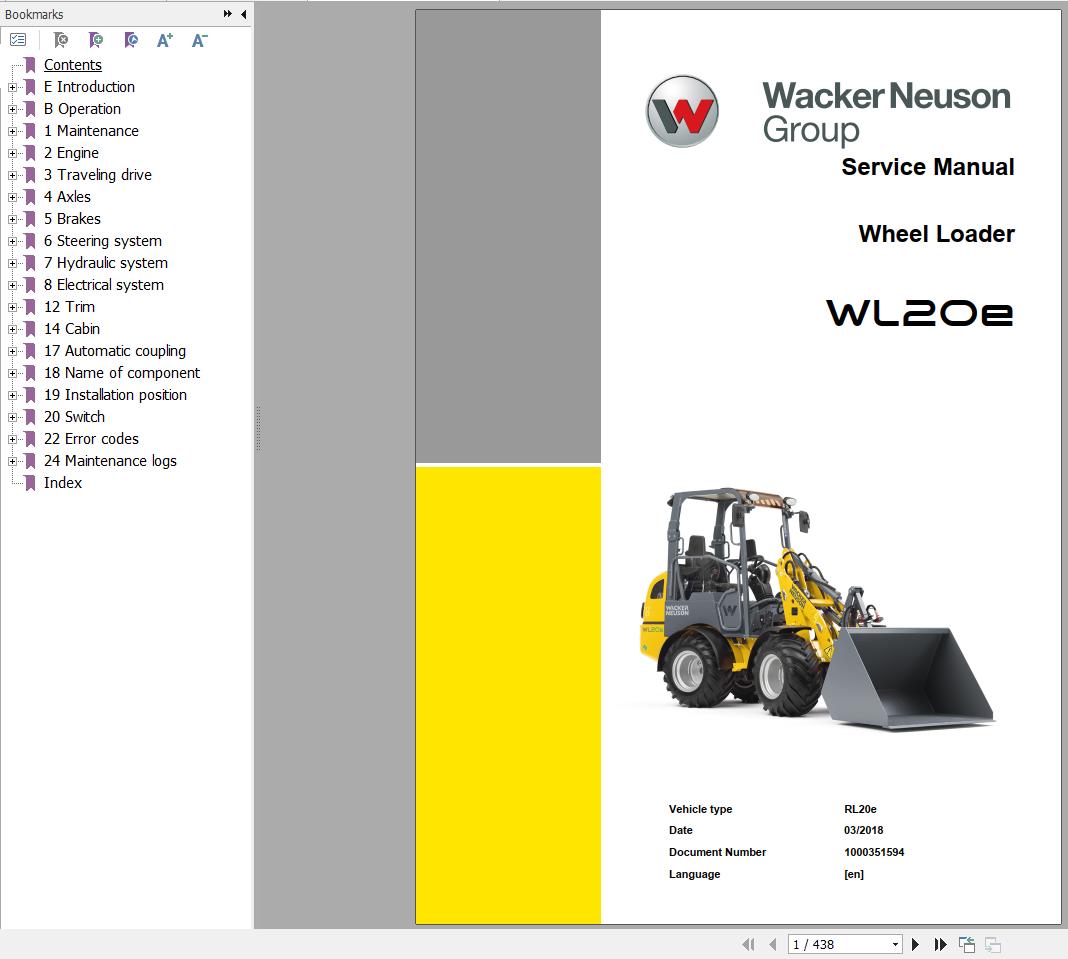Click the bookmark icon beside 2 Engine
Image resolution: width=1068 pixels, height=959 pixels.
30,153
